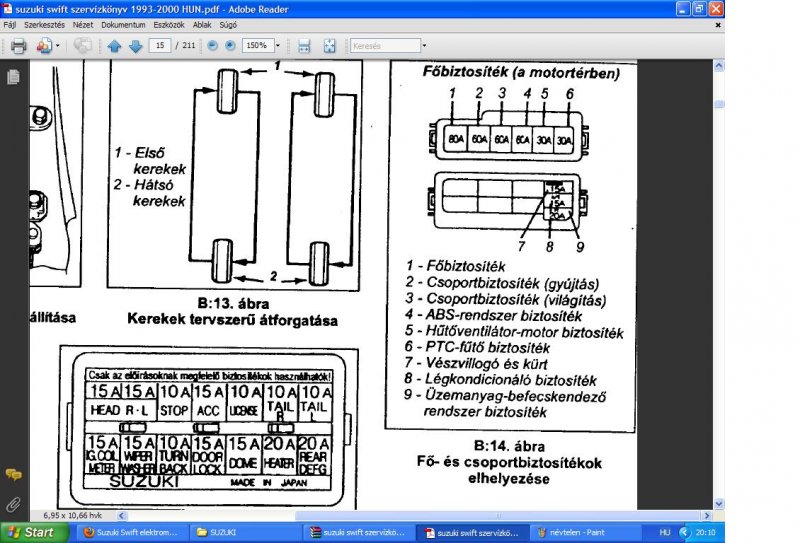Click the Keresés search field
This screenshot has width=800, height=543.
pos(385,45)
